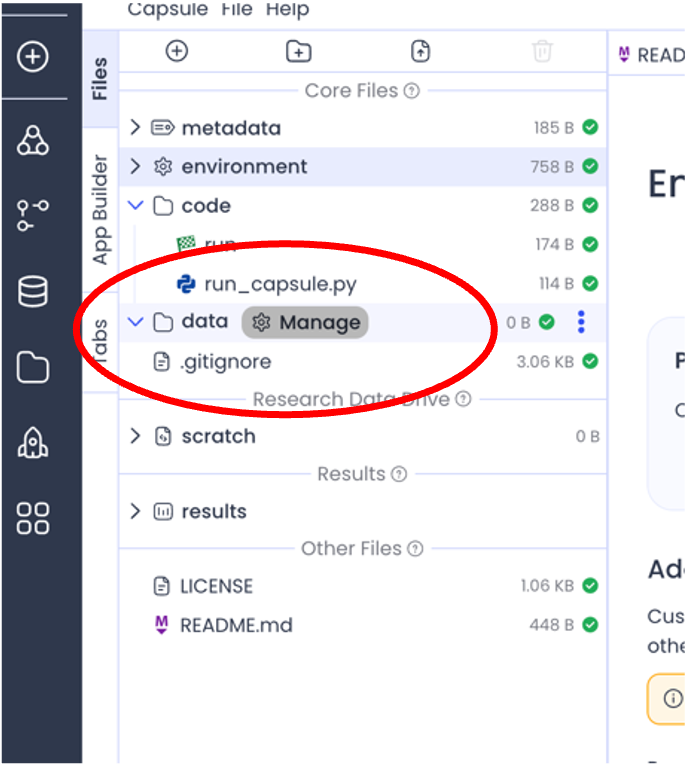The image size is (687, 765).
Task: Open the database icon in the left sidebar
Action: [x=33, y=292]
